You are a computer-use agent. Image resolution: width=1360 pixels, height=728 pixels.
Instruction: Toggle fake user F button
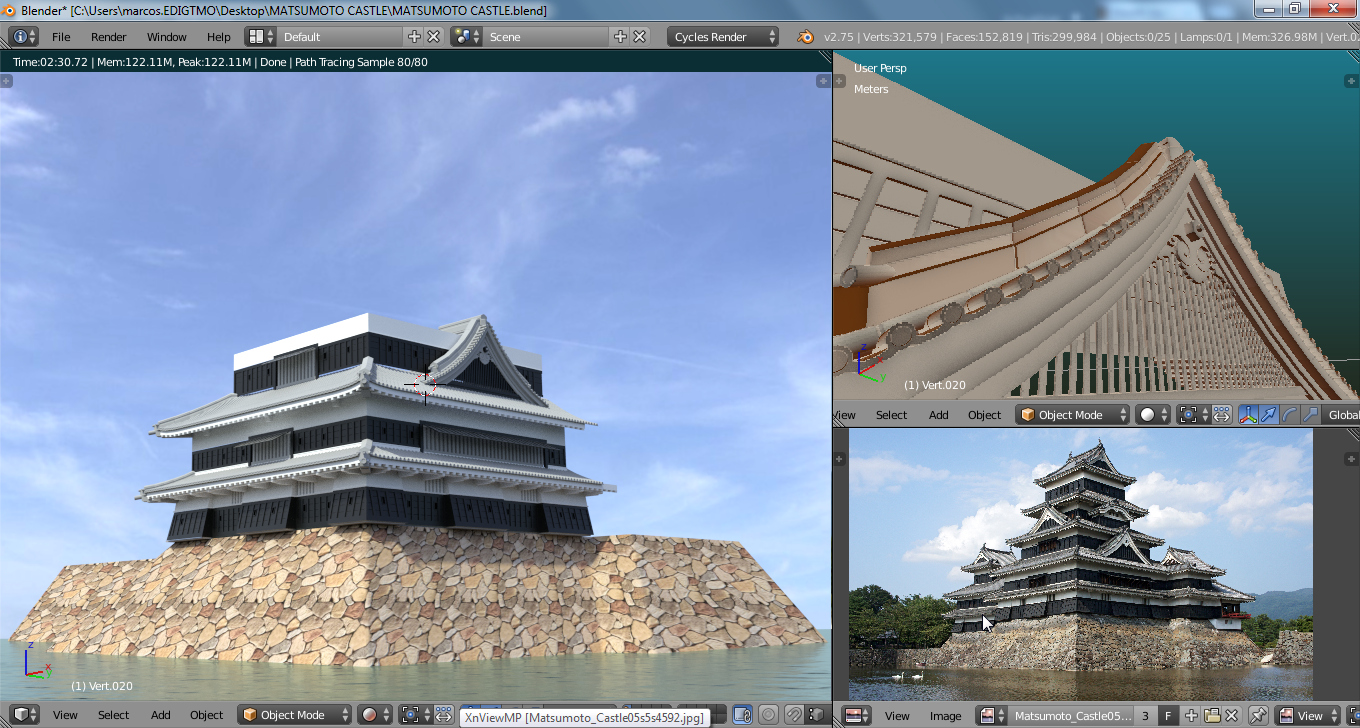tap(1169, 715)
